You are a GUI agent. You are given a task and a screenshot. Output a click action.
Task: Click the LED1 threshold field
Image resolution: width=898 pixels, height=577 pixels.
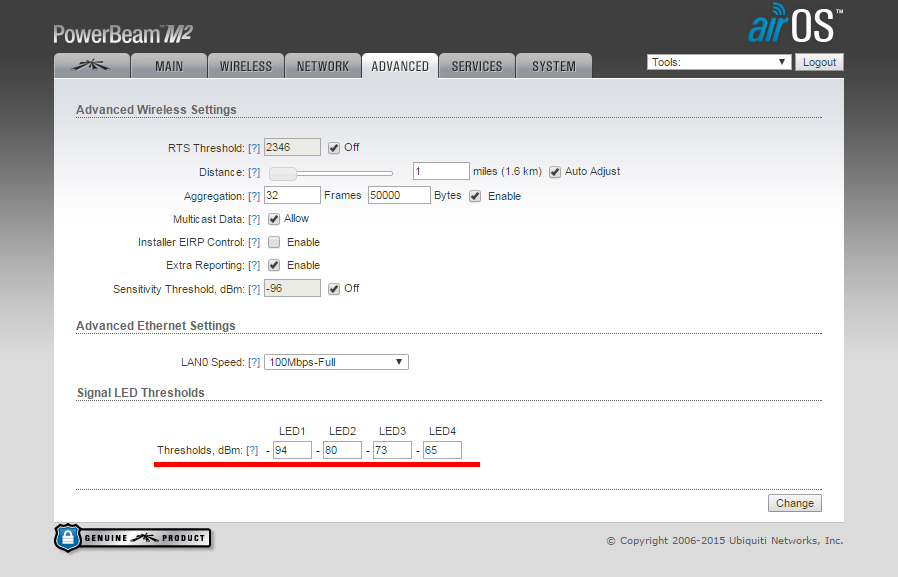(x=292, y=450)
